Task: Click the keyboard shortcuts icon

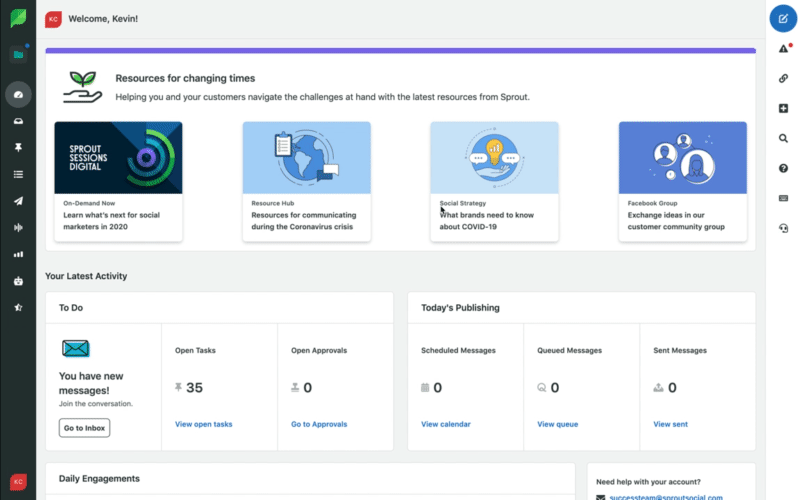Action: pyautogui.click(x=783, y=198)
